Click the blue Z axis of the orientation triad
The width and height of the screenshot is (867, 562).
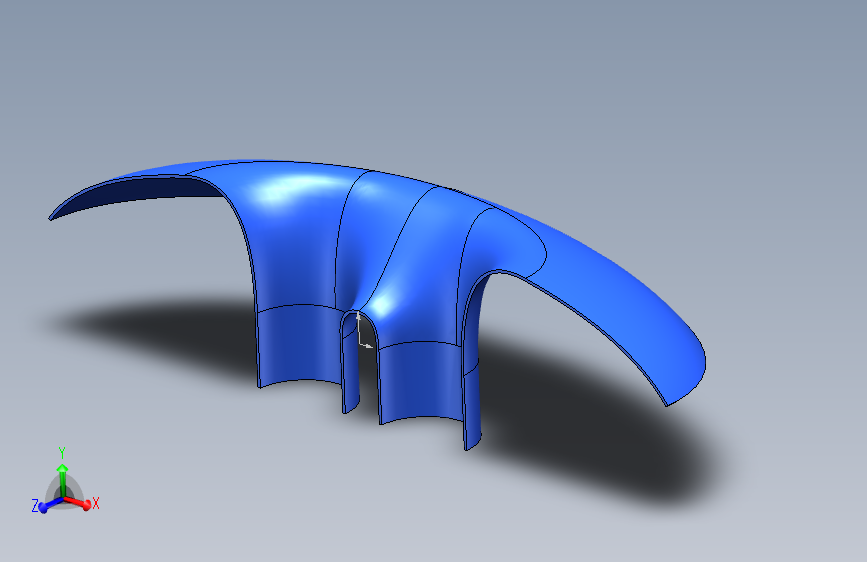tap(51, 504)
